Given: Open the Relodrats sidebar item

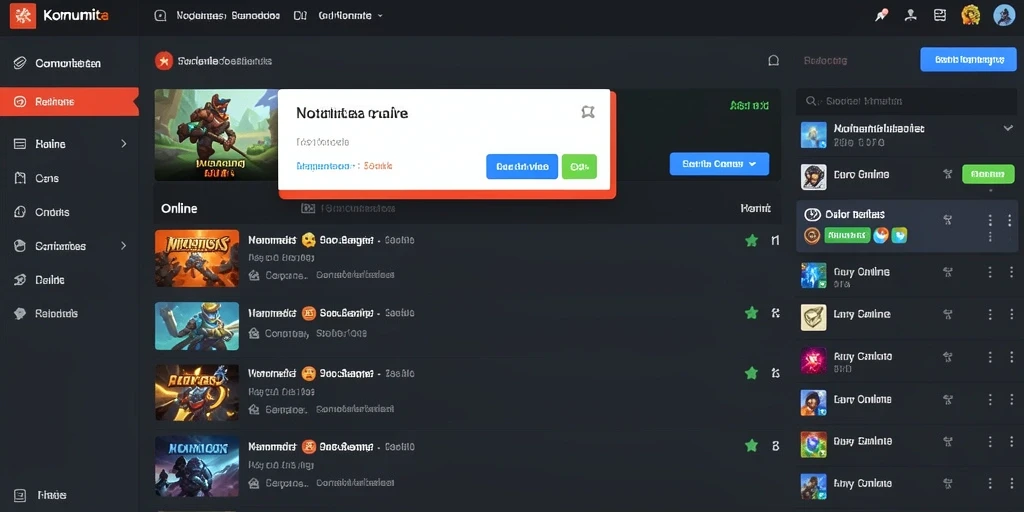Looking at the screenshot, I should click(x=69, y=313).
